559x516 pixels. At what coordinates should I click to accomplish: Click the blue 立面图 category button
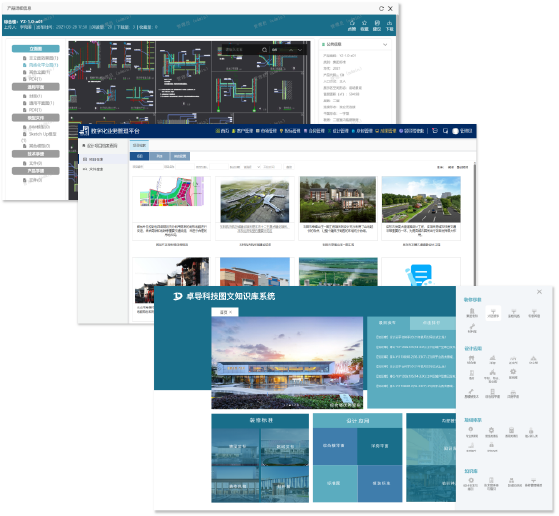(36, 48)
